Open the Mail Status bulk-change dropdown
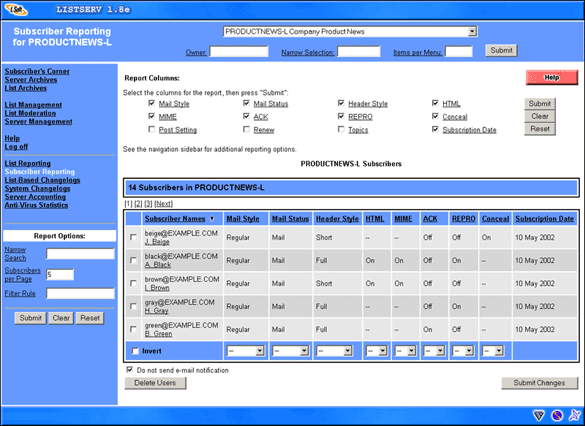This screenshot has height=426, width=585. [x=291, y=351]
